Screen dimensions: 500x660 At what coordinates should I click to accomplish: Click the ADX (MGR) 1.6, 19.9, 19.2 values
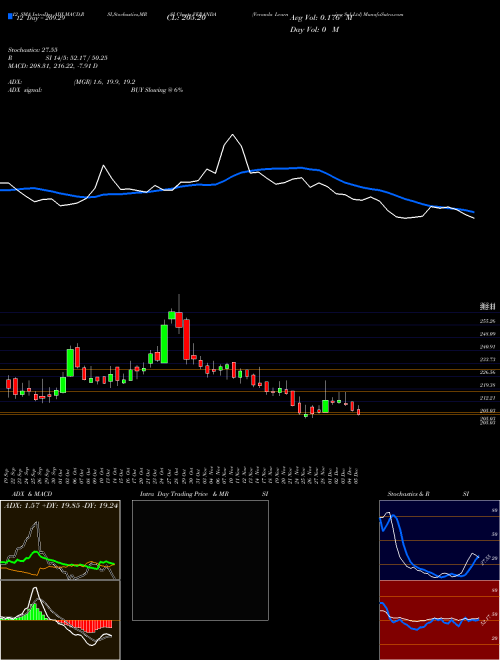point(104,83)
